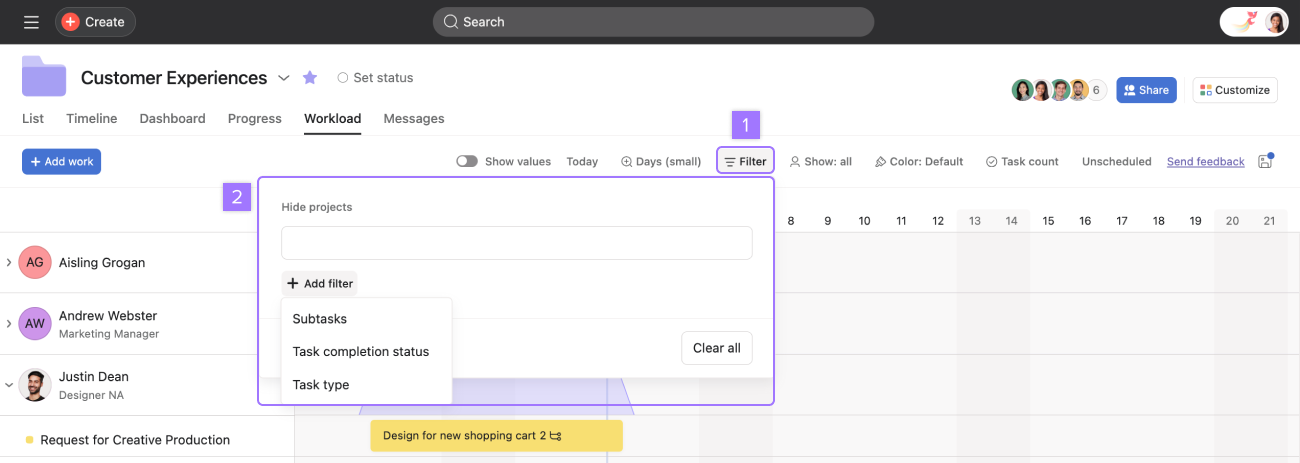Open the hamburger navigation menu
Screen dimensions: 1300x463
click(31, 22)
